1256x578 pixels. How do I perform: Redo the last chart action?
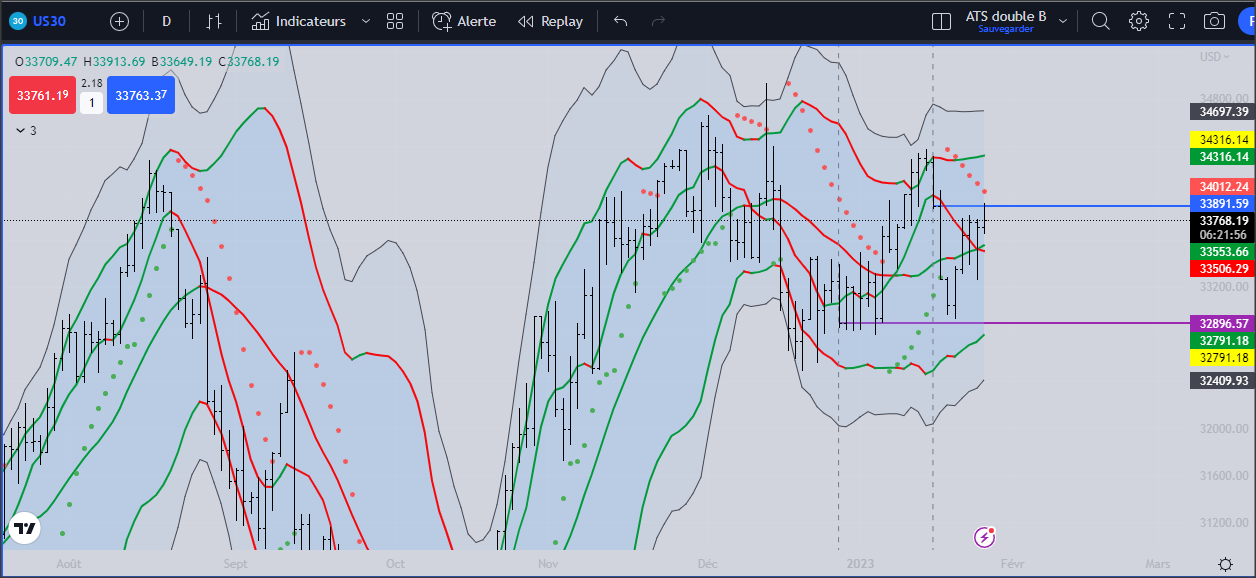658,21
